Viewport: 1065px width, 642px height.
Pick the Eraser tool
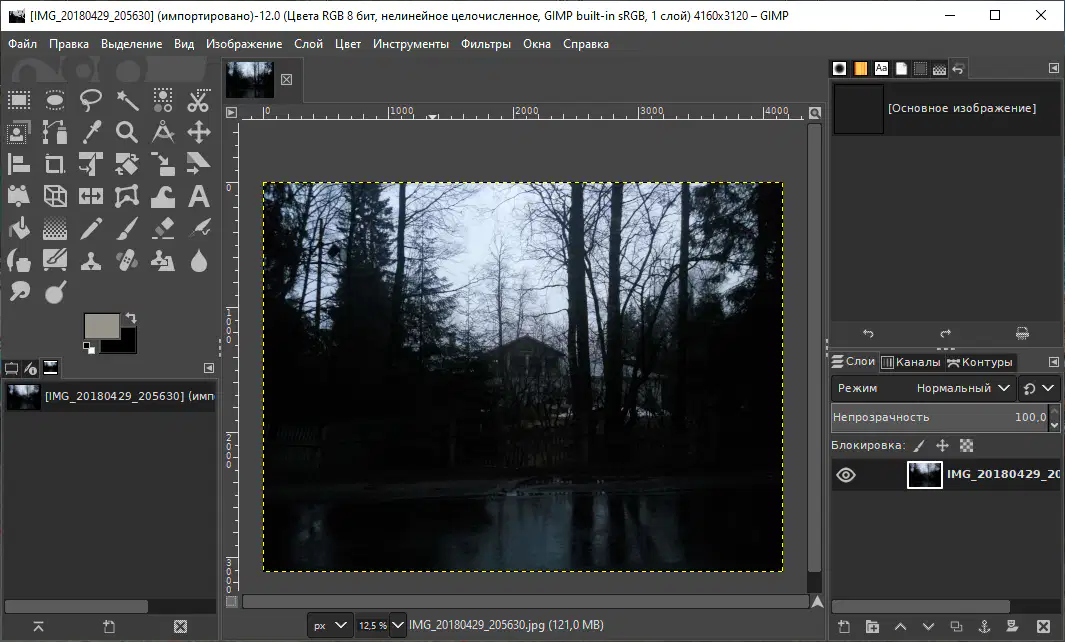point(163,228)
